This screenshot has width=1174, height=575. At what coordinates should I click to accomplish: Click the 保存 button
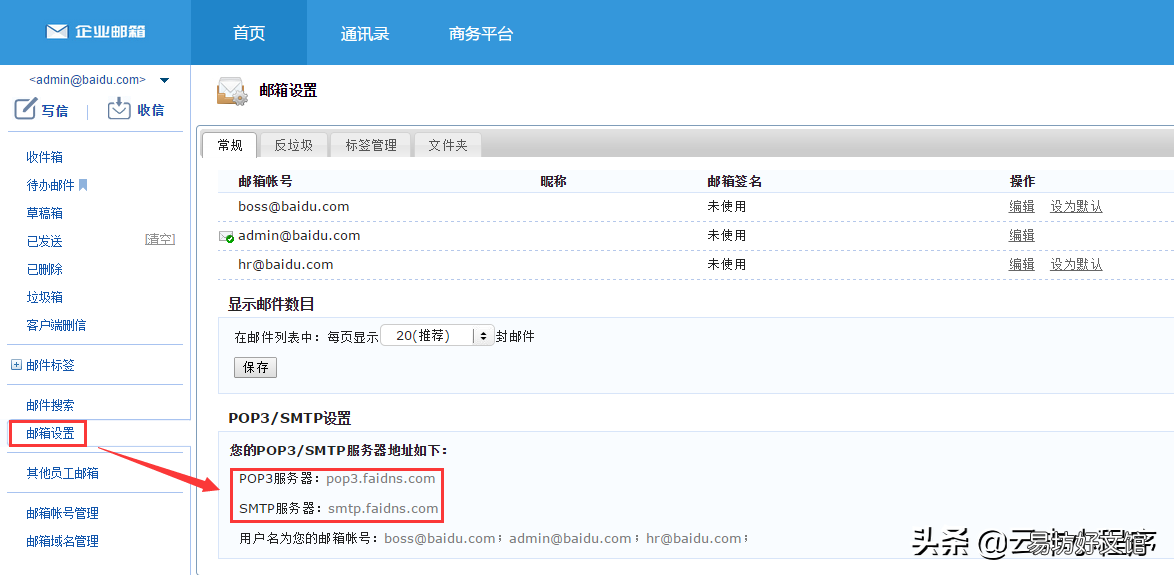point(255,368)
